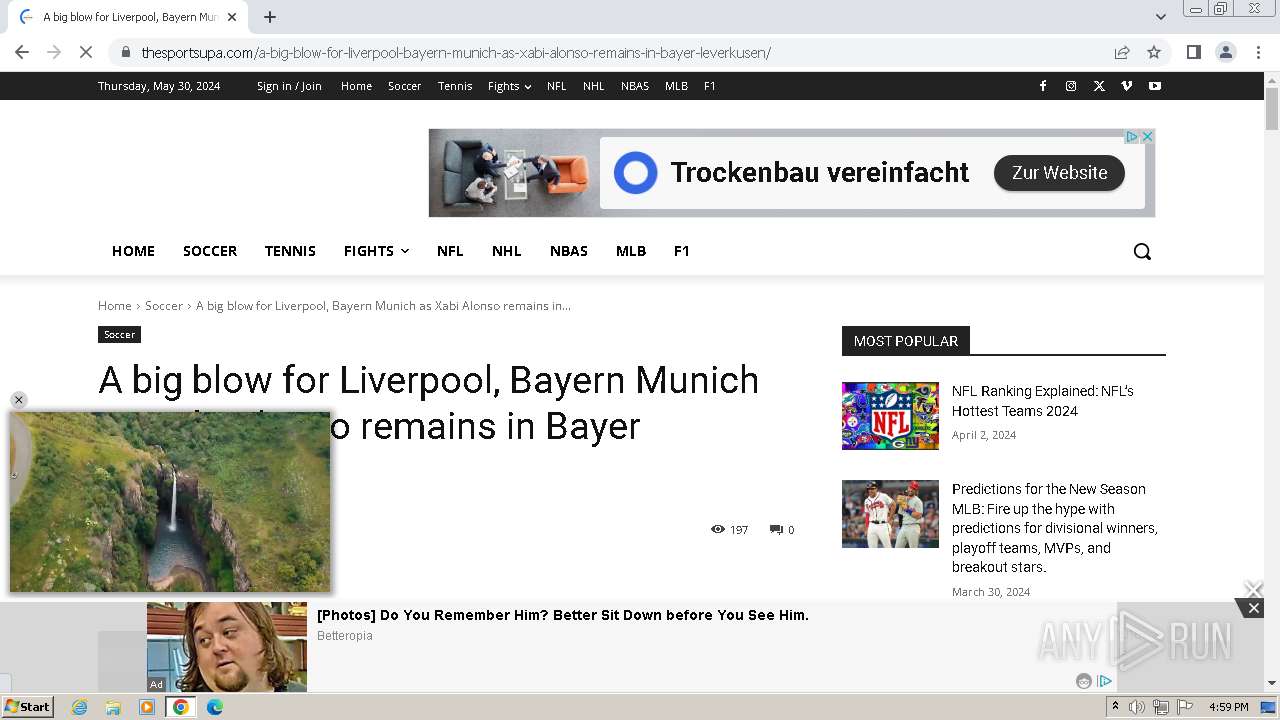Open the site search magnifier icon

pyautogui.click(x=1142, y=251)
